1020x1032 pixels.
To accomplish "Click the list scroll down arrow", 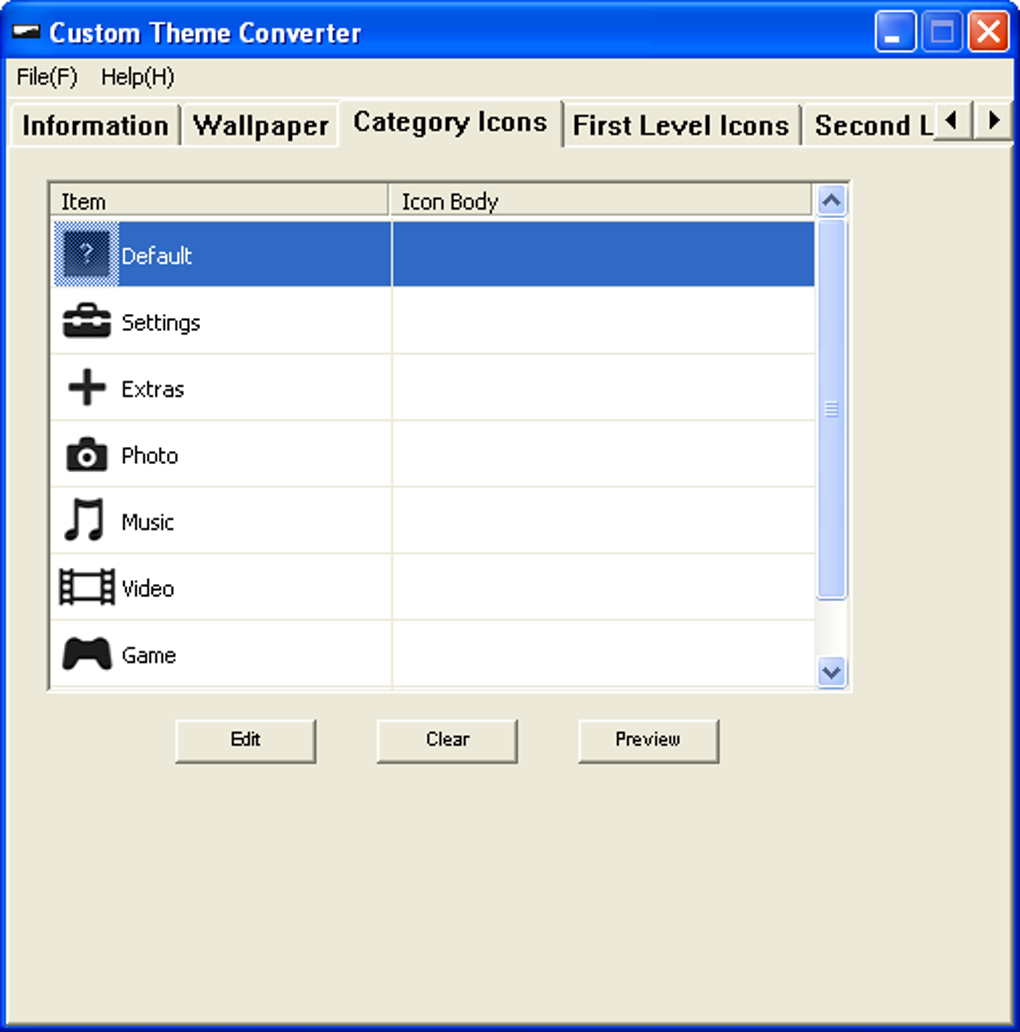I will (x=831, y=671).
